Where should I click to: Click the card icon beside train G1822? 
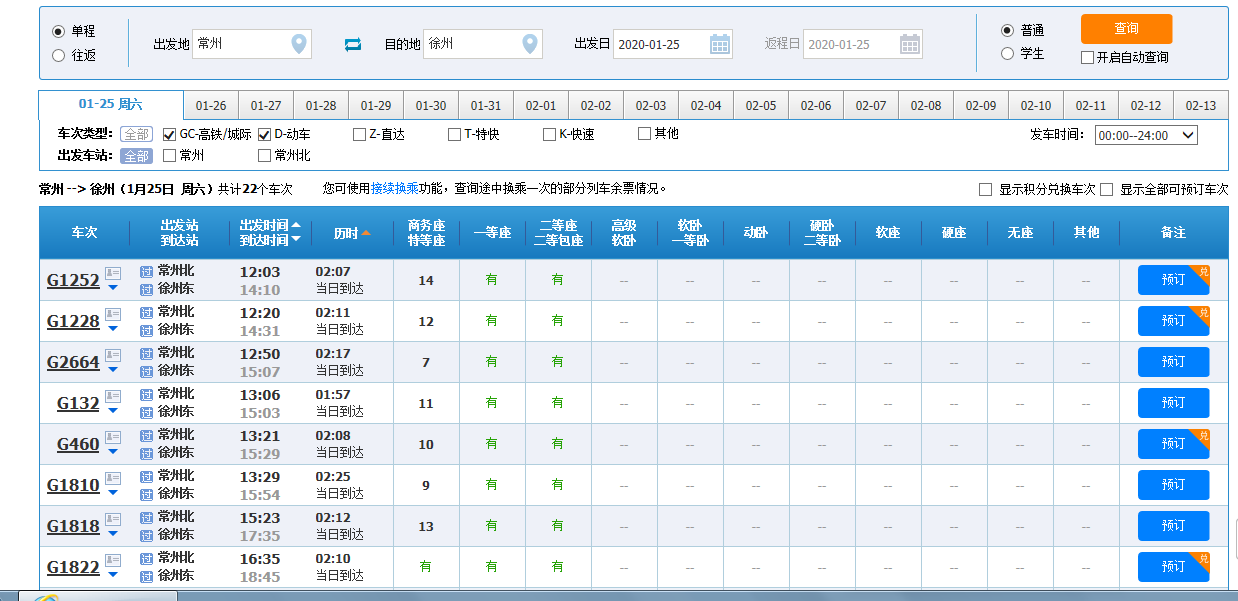click(113, 560)
